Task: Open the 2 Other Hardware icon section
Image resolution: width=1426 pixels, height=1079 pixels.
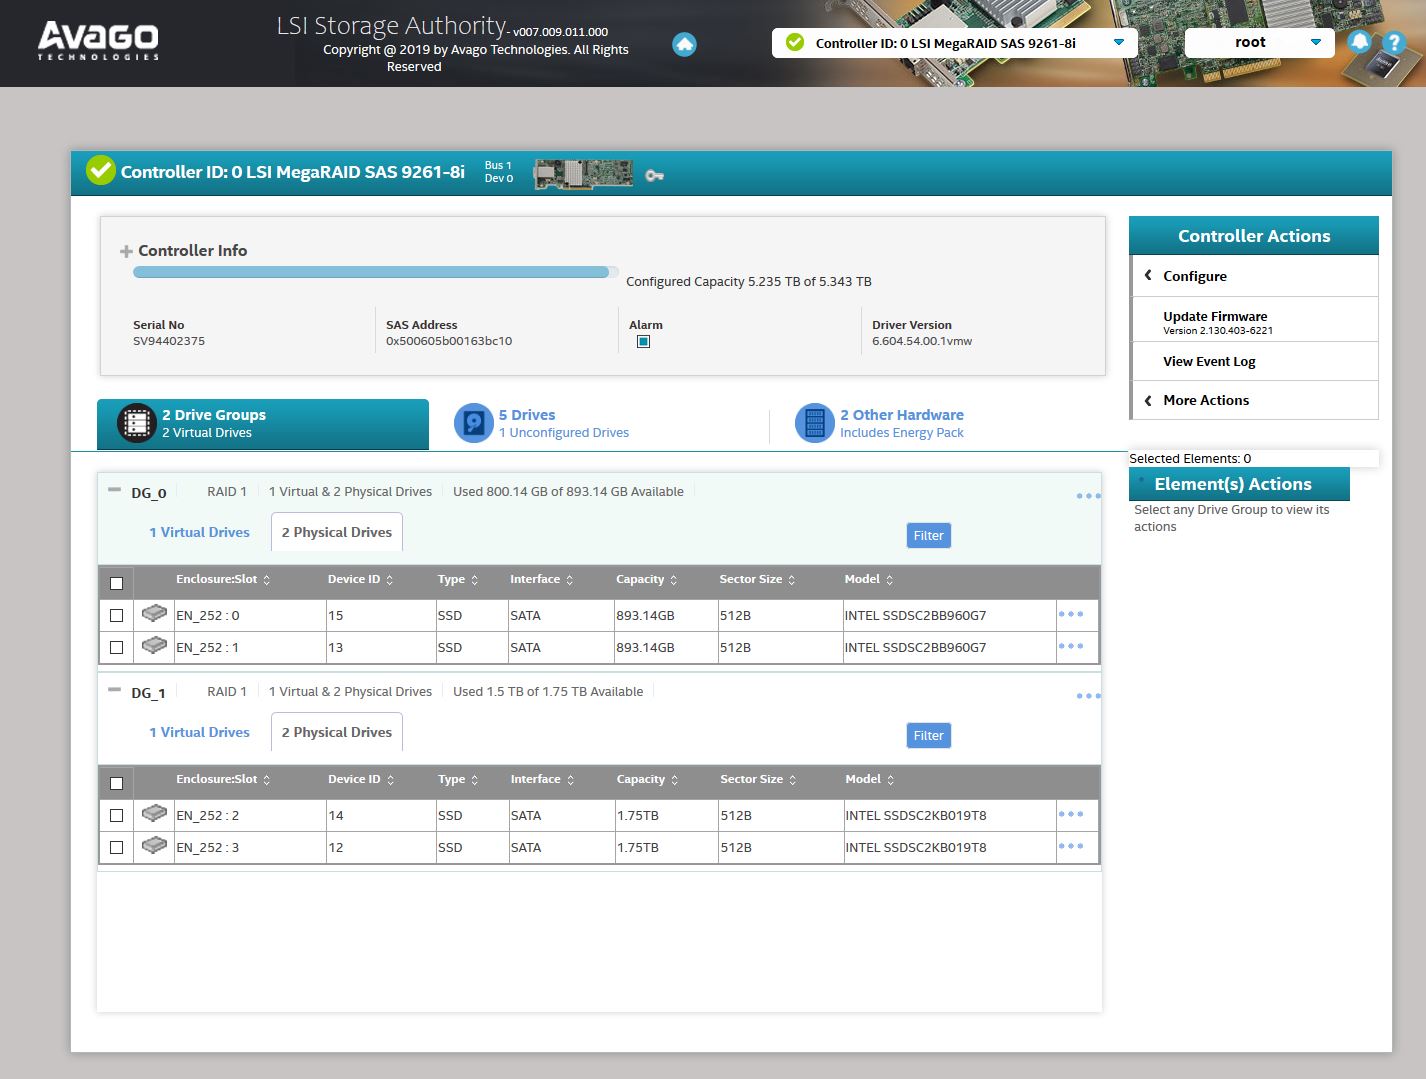Action: pos(814,423)
